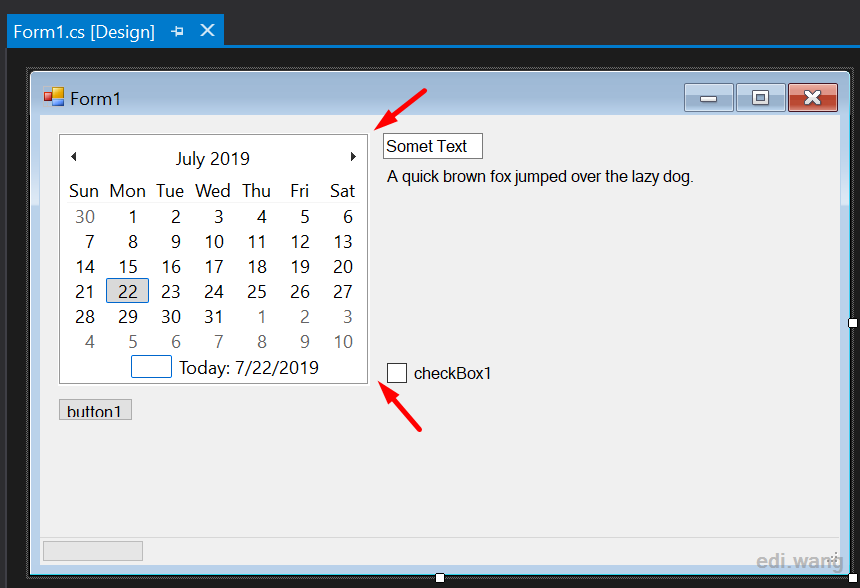The width and height of the screenshot is (860, 588).
Task: Select July 22 in the calendar
Action: 127,291
